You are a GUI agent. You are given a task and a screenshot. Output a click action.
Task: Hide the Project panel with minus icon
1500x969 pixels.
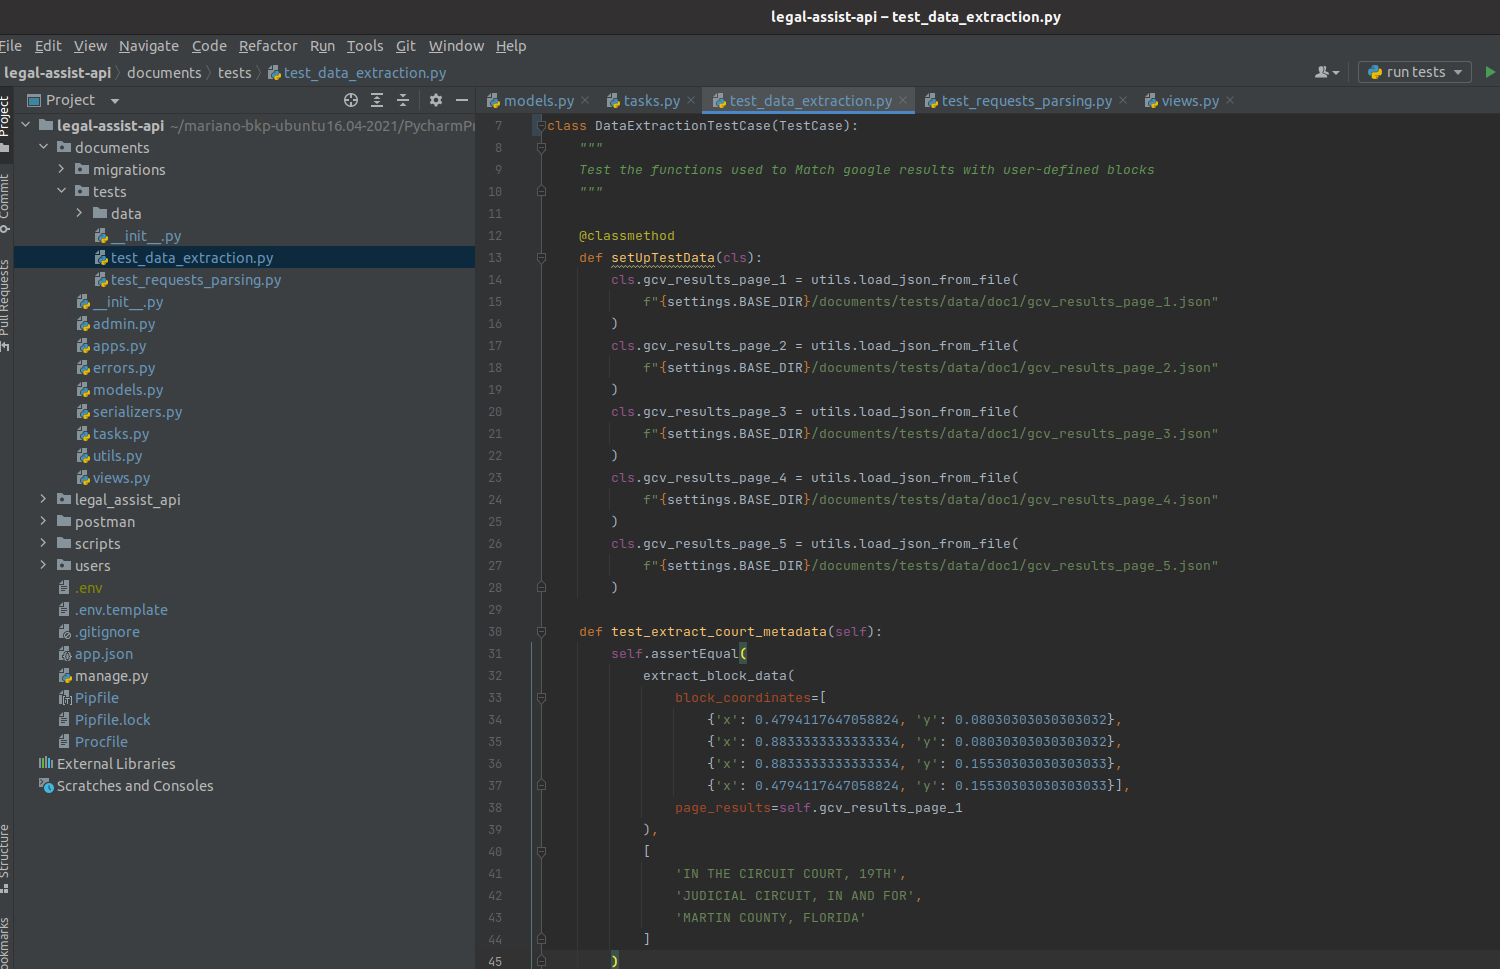click(461, 100)
